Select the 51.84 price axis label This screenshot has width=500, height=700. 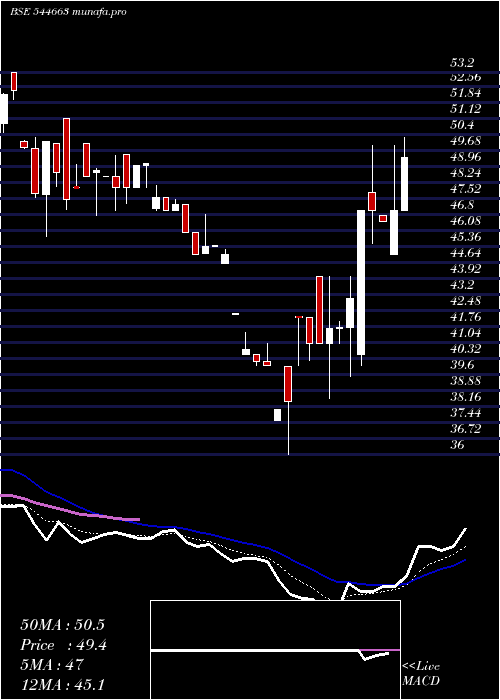point(466,93)
